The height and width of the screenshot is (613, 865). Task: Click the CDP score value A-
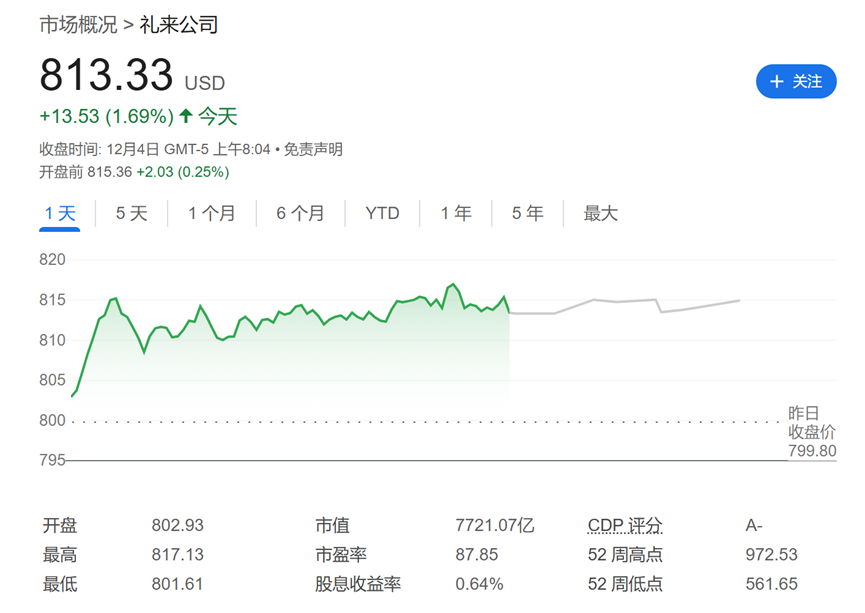(754, 525)
